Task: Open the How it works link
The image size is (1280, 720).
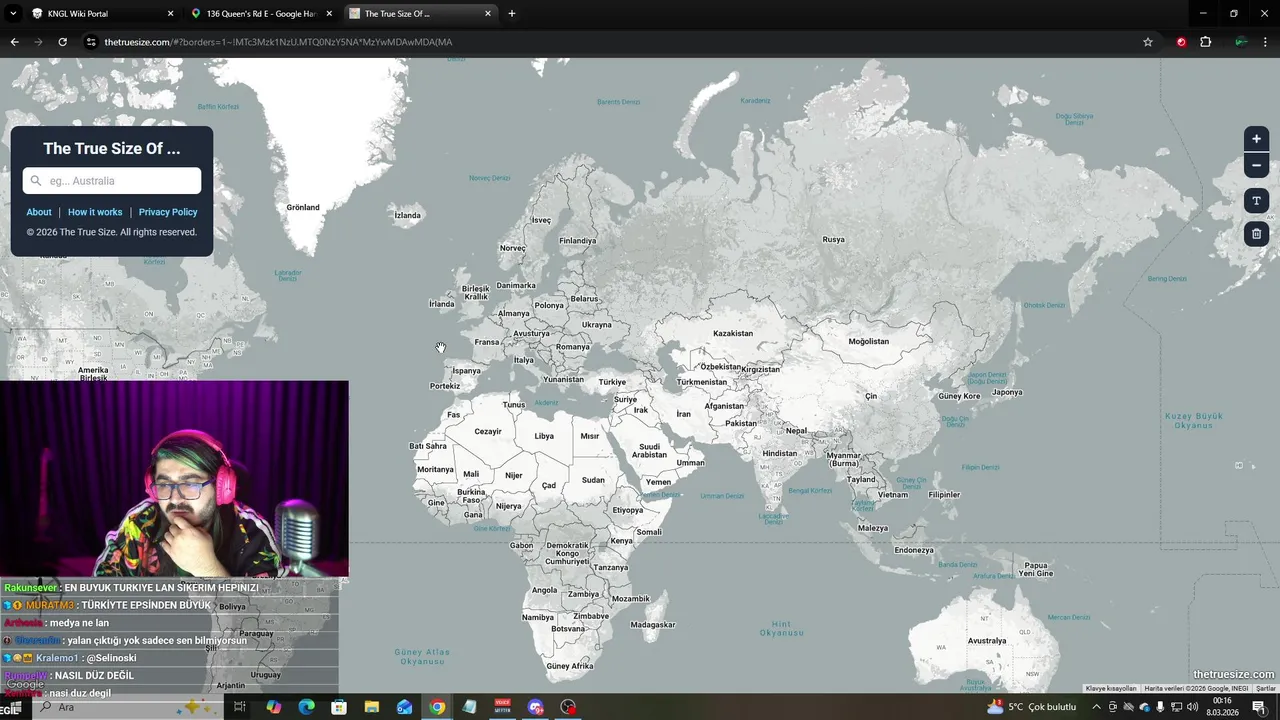Action: tap(95, 212)
